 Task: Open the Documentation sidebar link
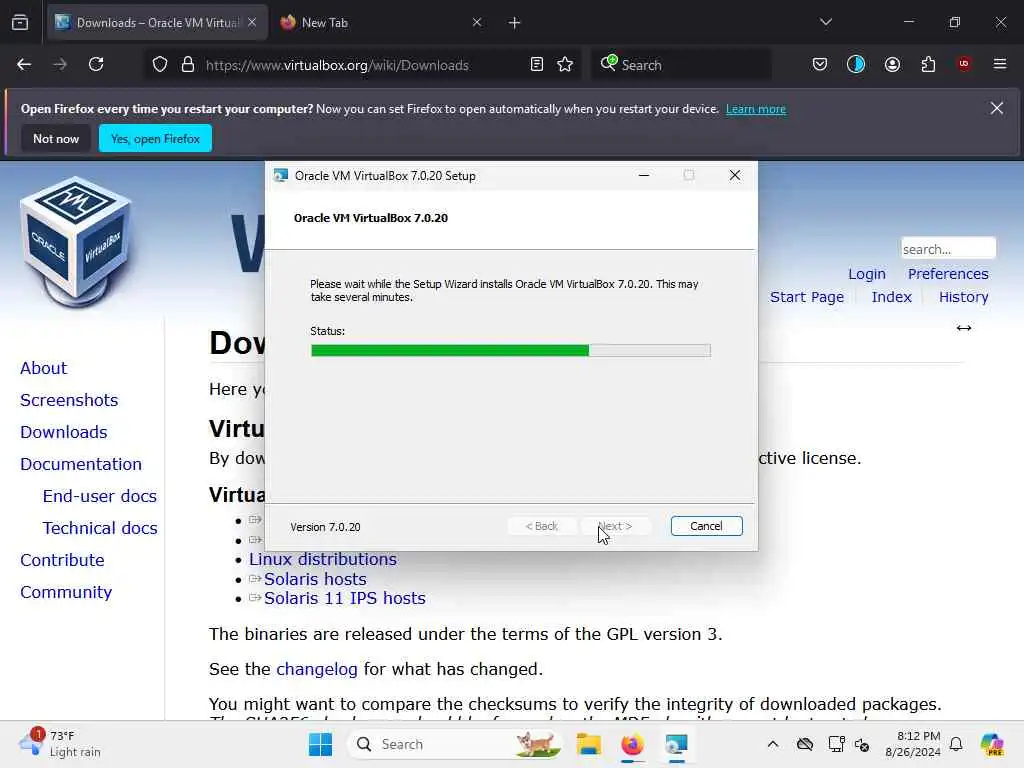(x=81, y=464)
